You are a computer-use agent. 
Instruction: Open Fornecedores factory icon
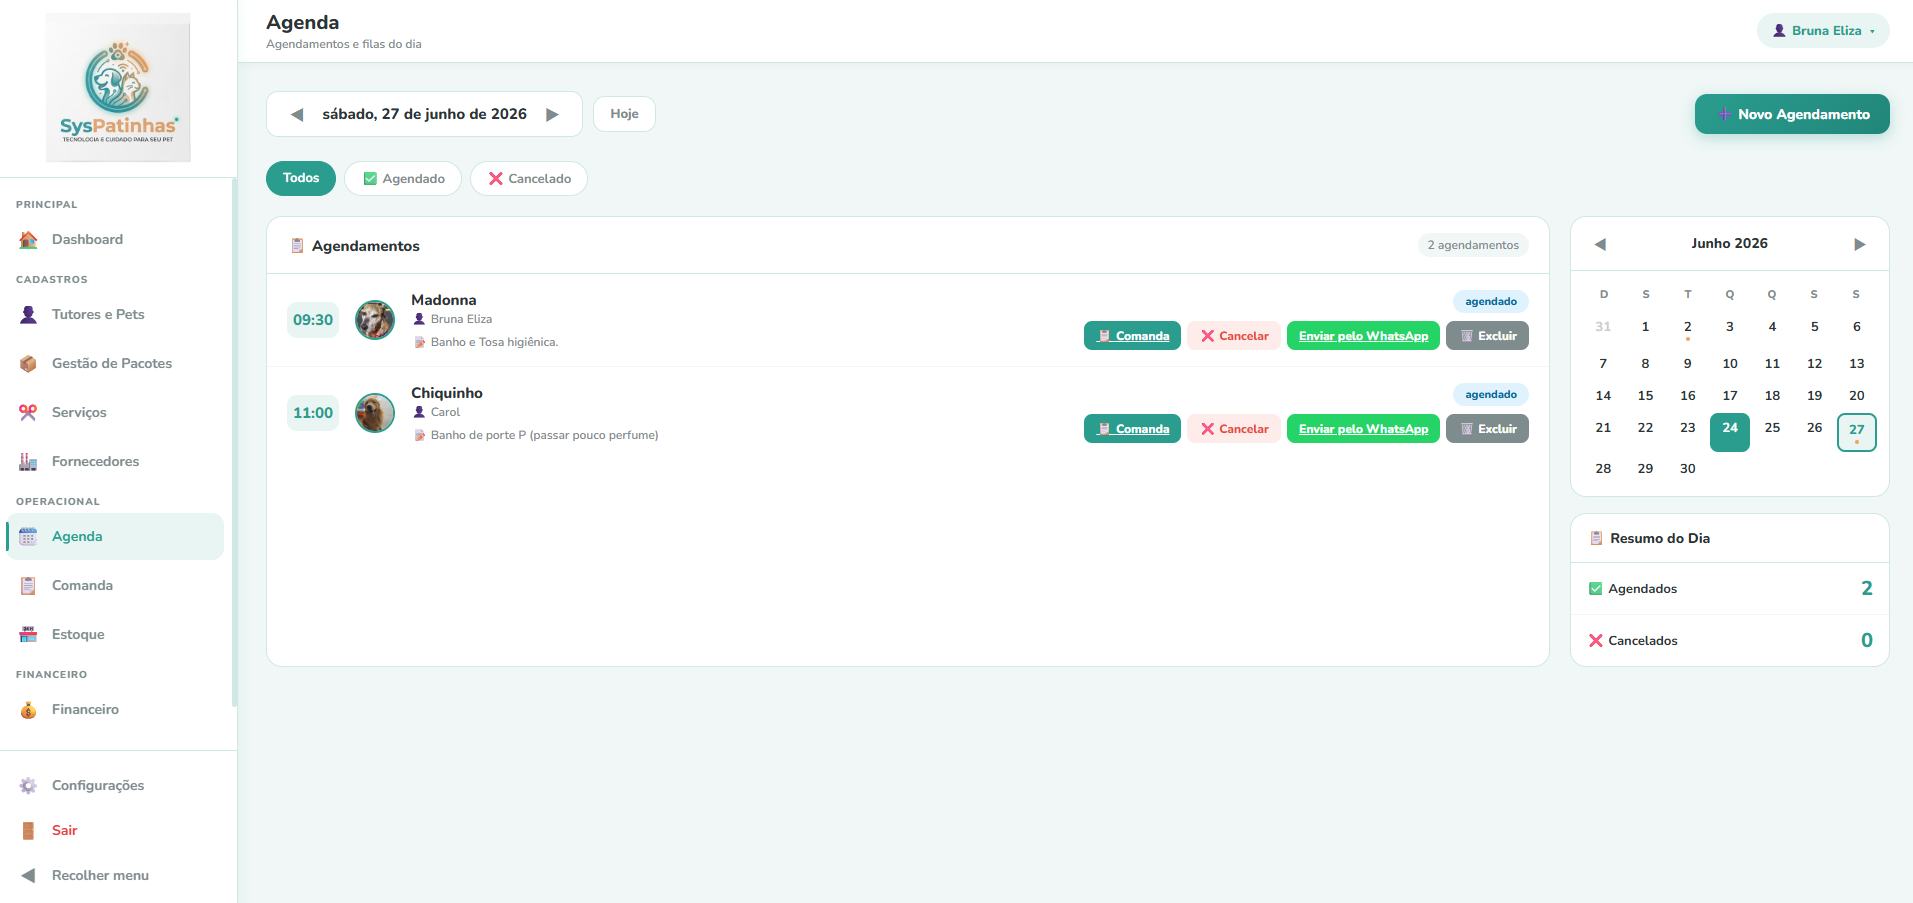28,462
